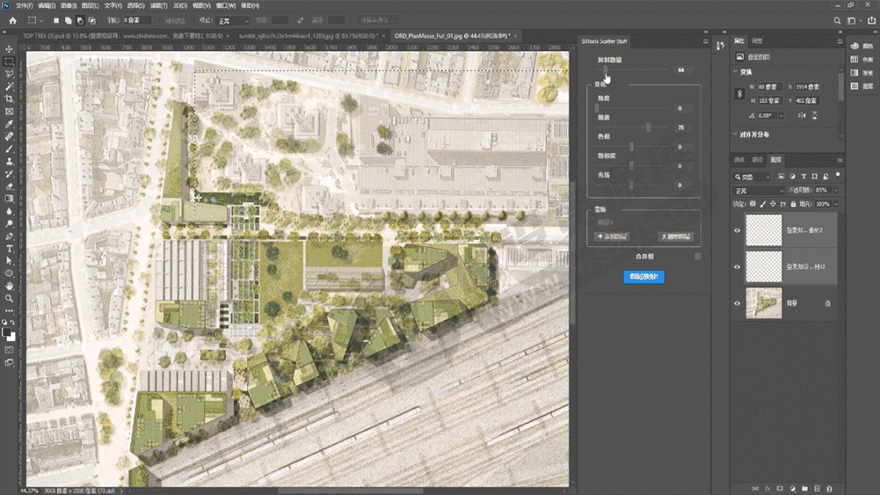This screenshot has height=495, width=880.
Task: Toggle visibility of the second layer
Action: click(737, 267)
